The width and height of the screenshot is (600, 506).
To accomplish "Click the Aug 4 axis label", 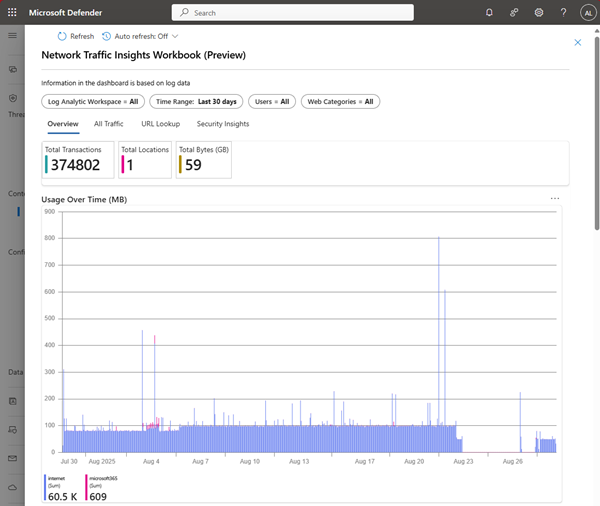I will pyautogui.click(x=151, y=462).
